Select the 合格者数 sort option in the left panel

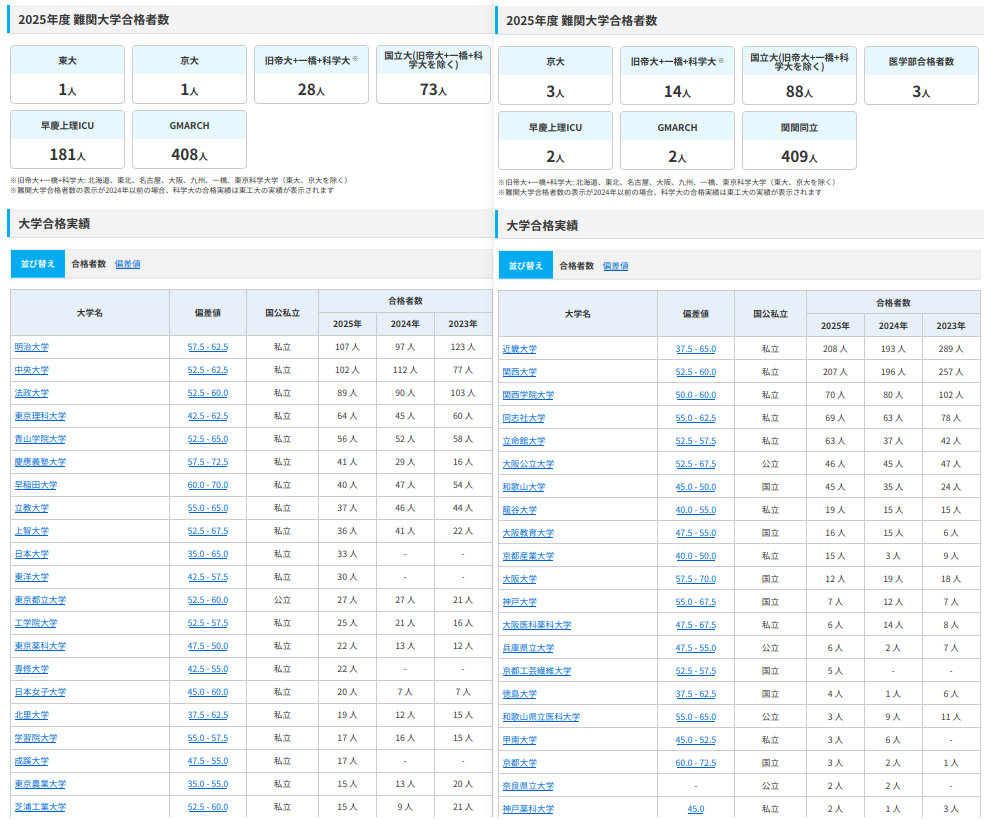pyautogui.click(x=89, y=264)
